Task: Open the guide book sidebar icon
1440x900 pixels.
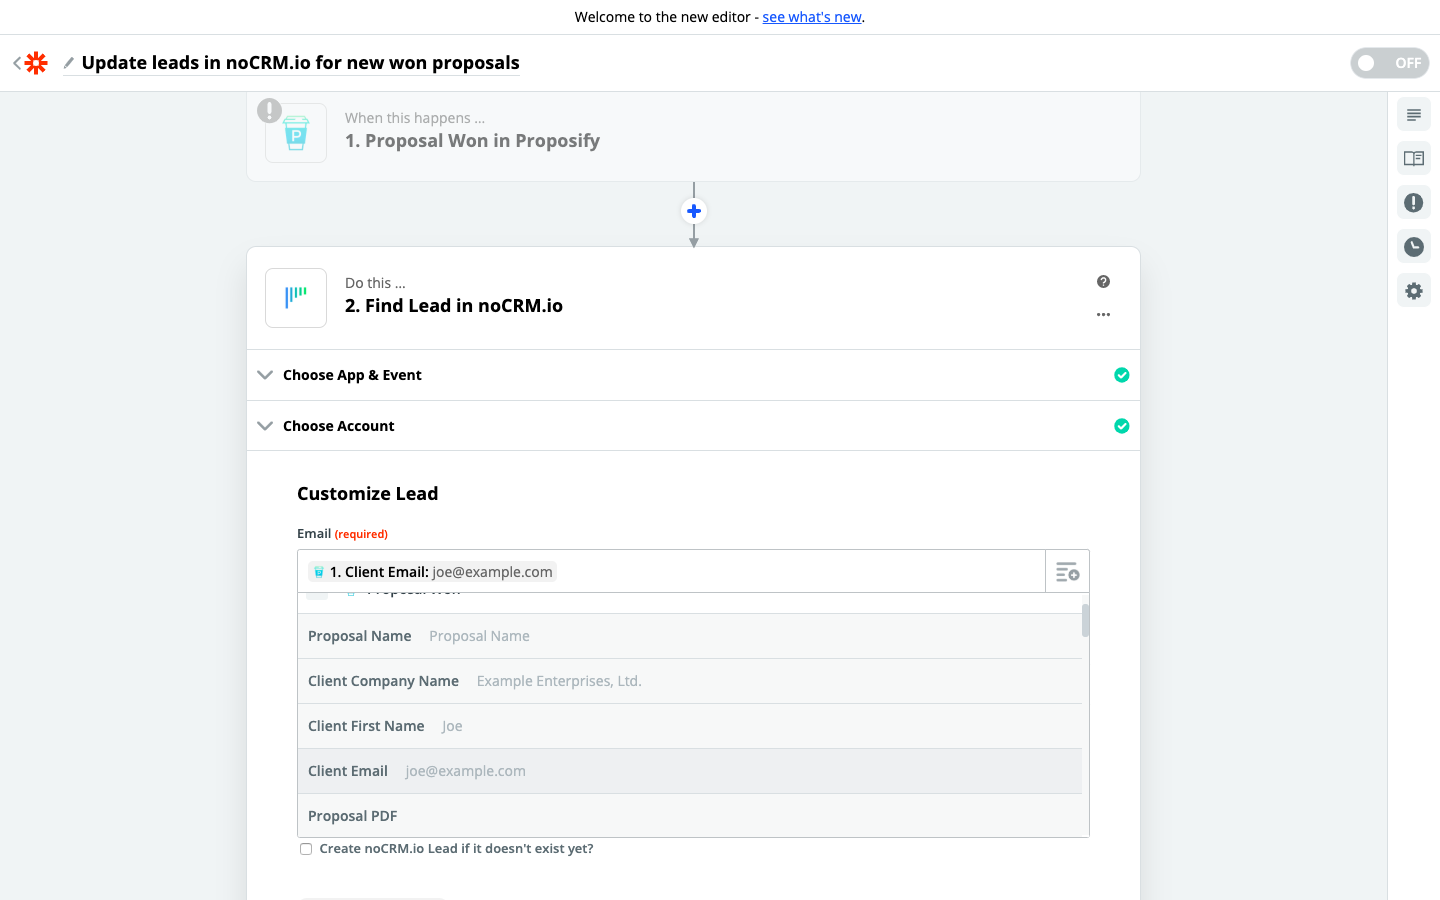Action: [x=1413, y=159]
